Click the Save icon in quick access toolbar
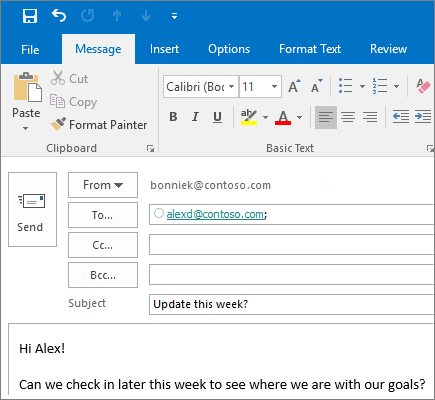This screenshot has width=435, height=400. tap(30, 16)
